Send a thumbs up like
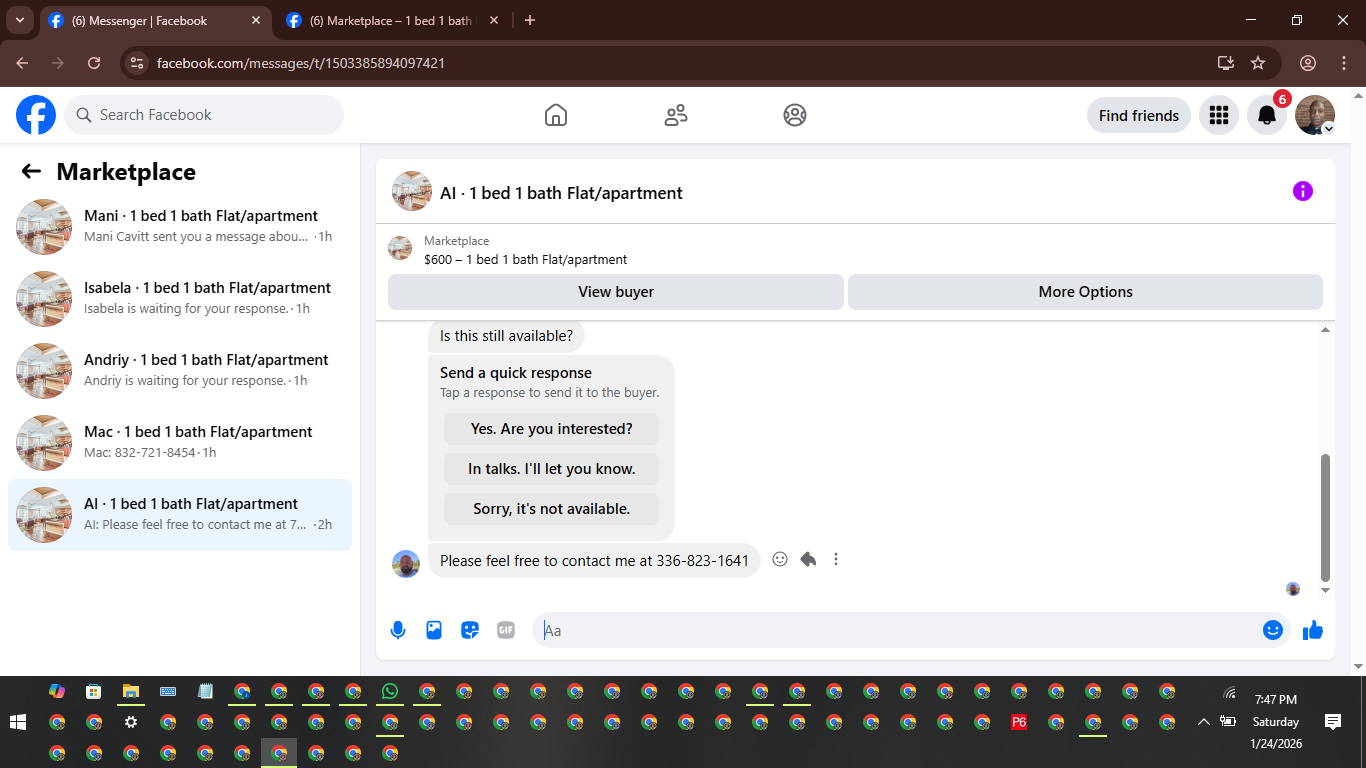The height and width of the screenshot is (768, 1366). click(x=1313, y=630)
